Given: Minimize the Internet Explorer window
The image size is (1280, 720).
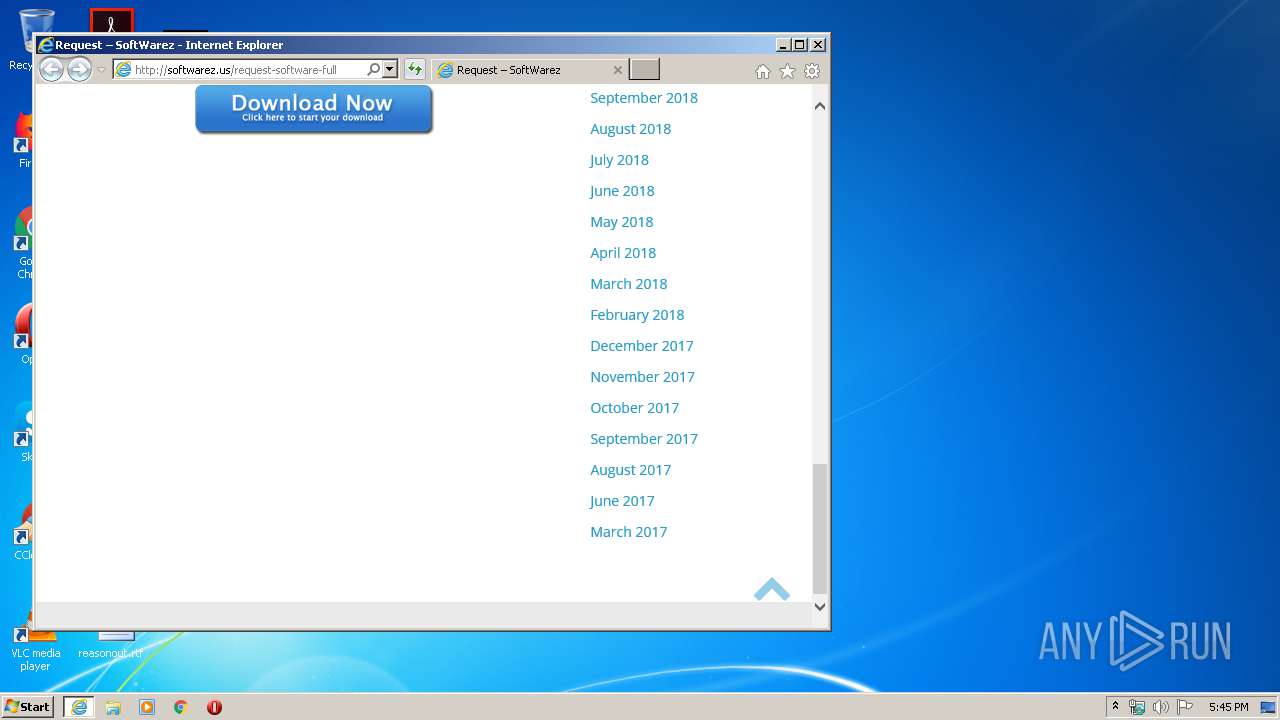Looking at the screenshot, I should coord(783,45).
